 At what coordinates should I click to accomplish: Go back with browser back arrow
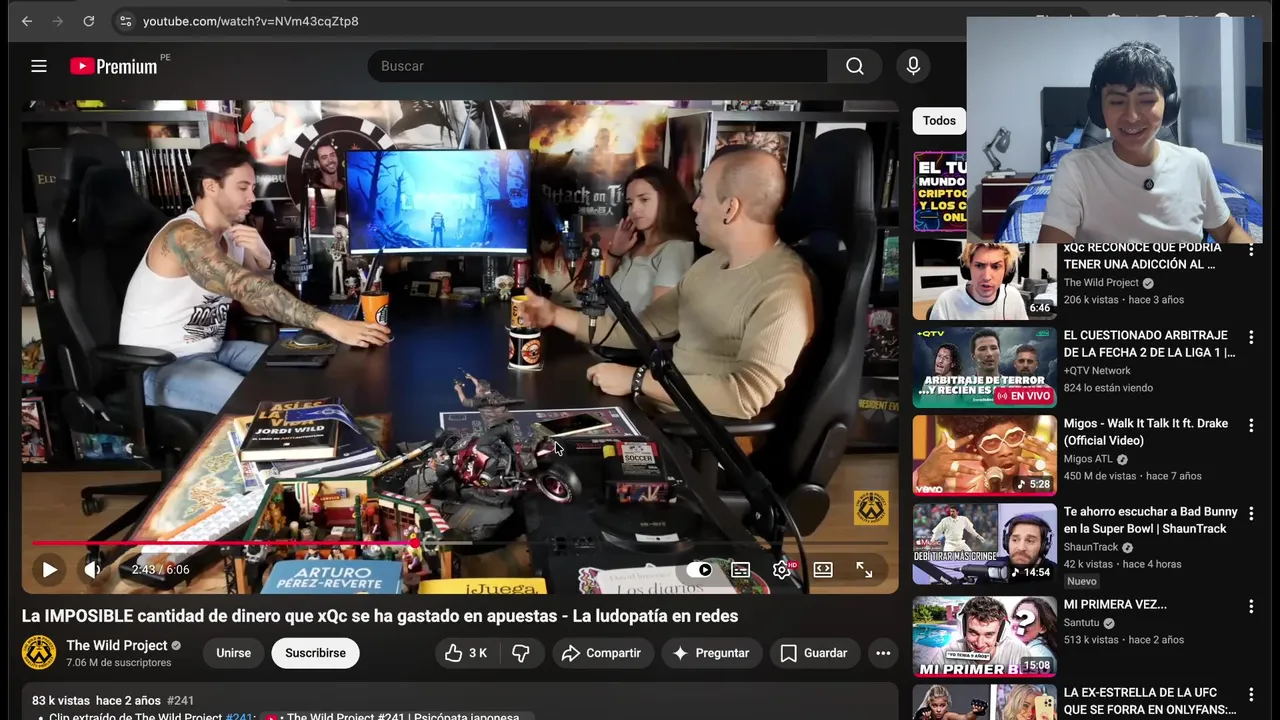pos(27,21)
